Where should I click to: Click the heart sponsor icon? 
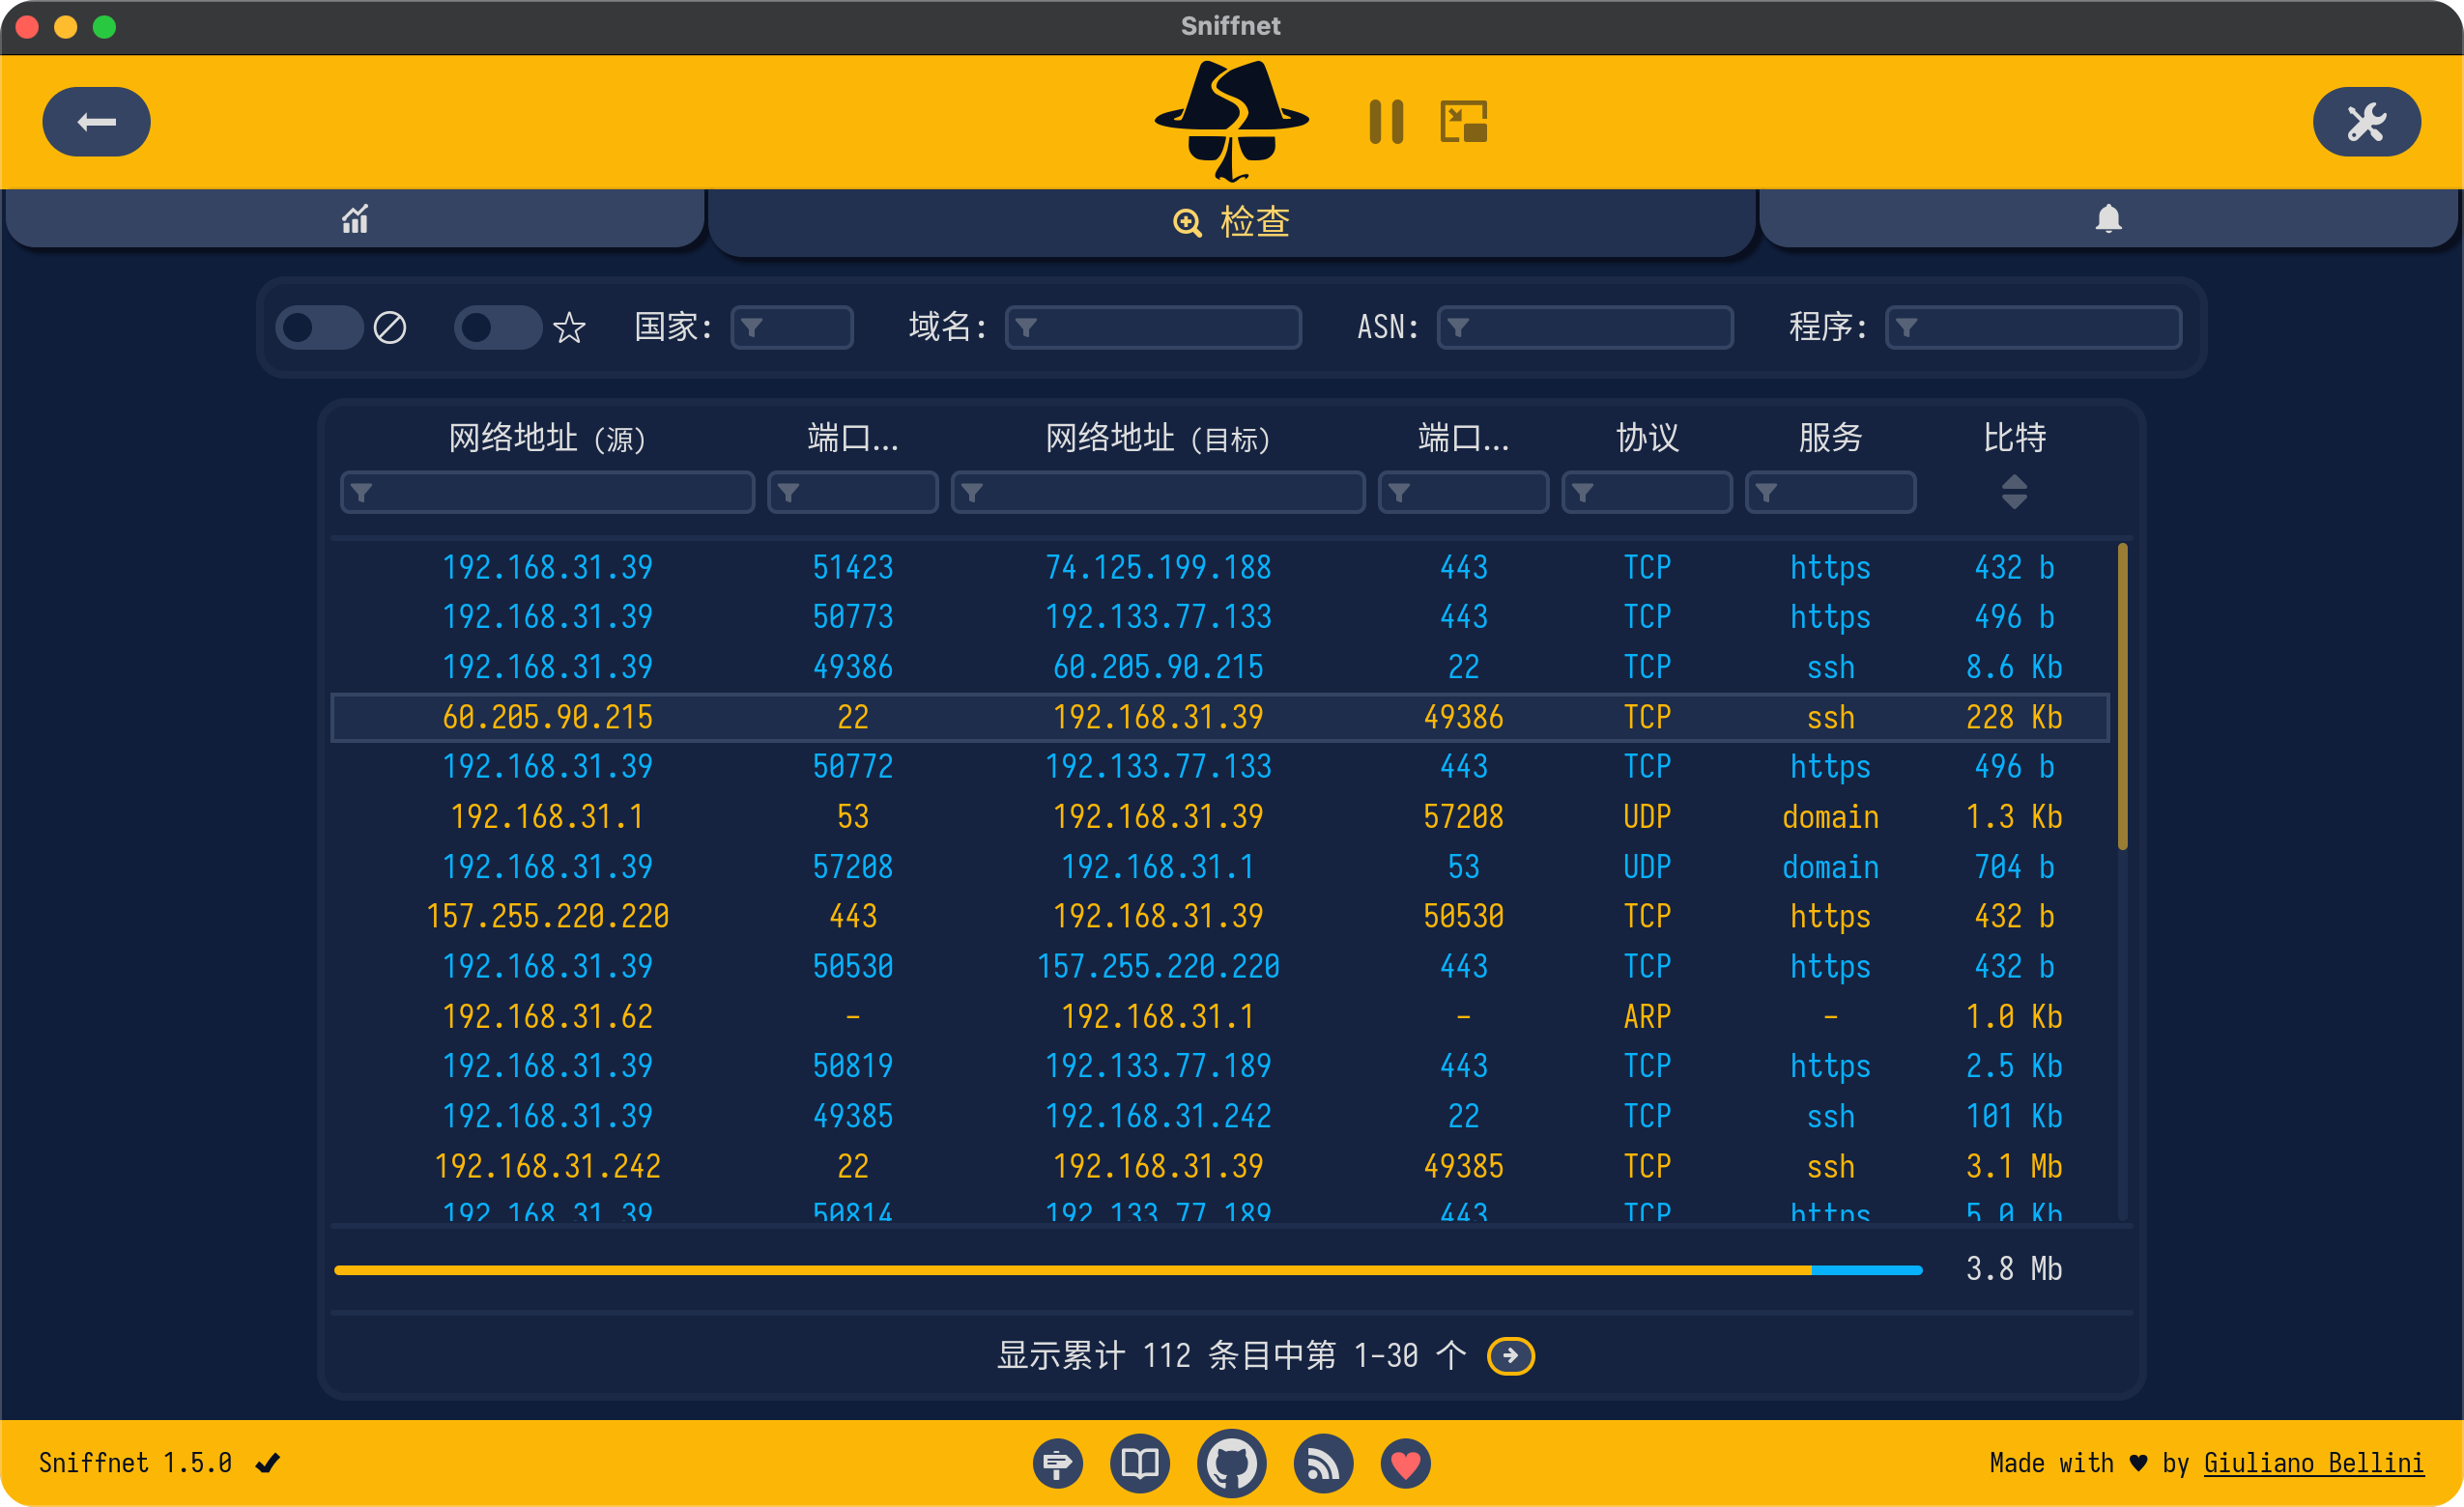point(1405,1464)
